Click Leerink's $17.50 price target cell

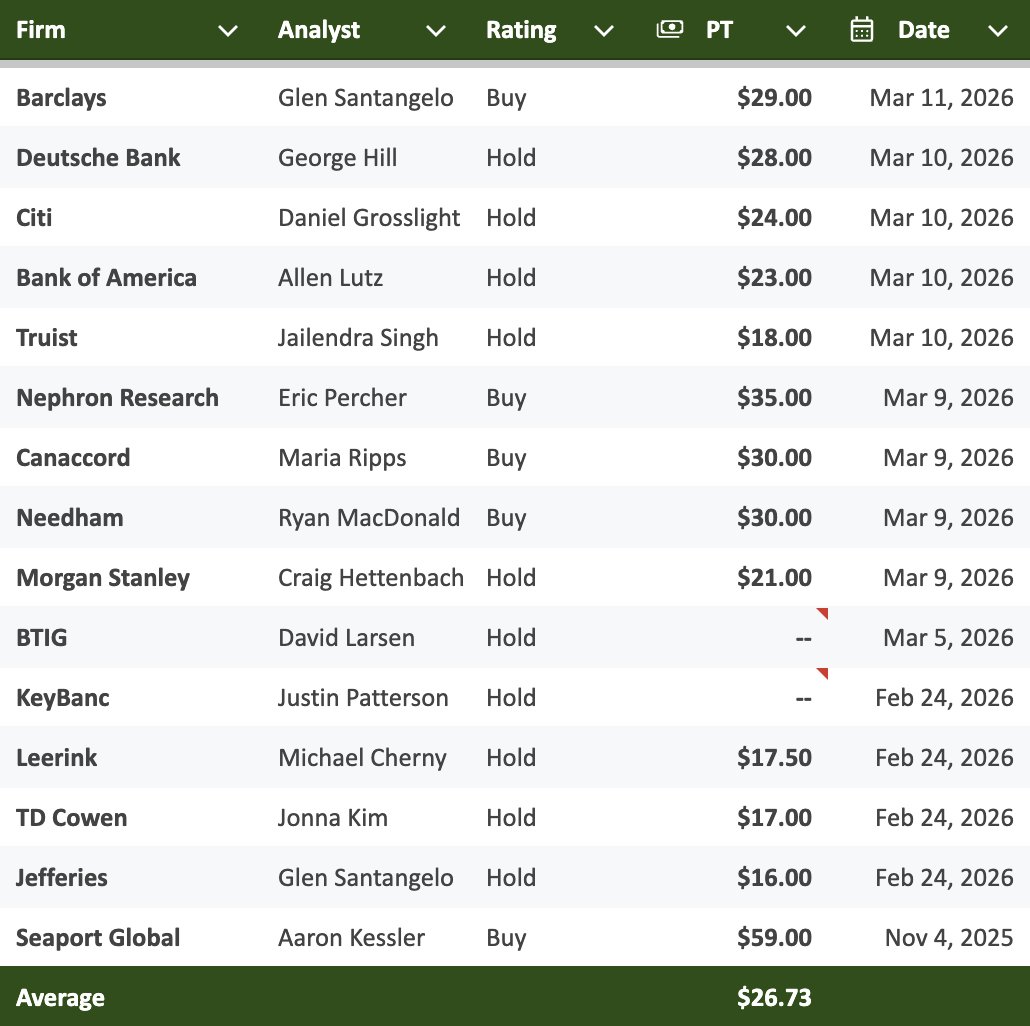(774, 758)
